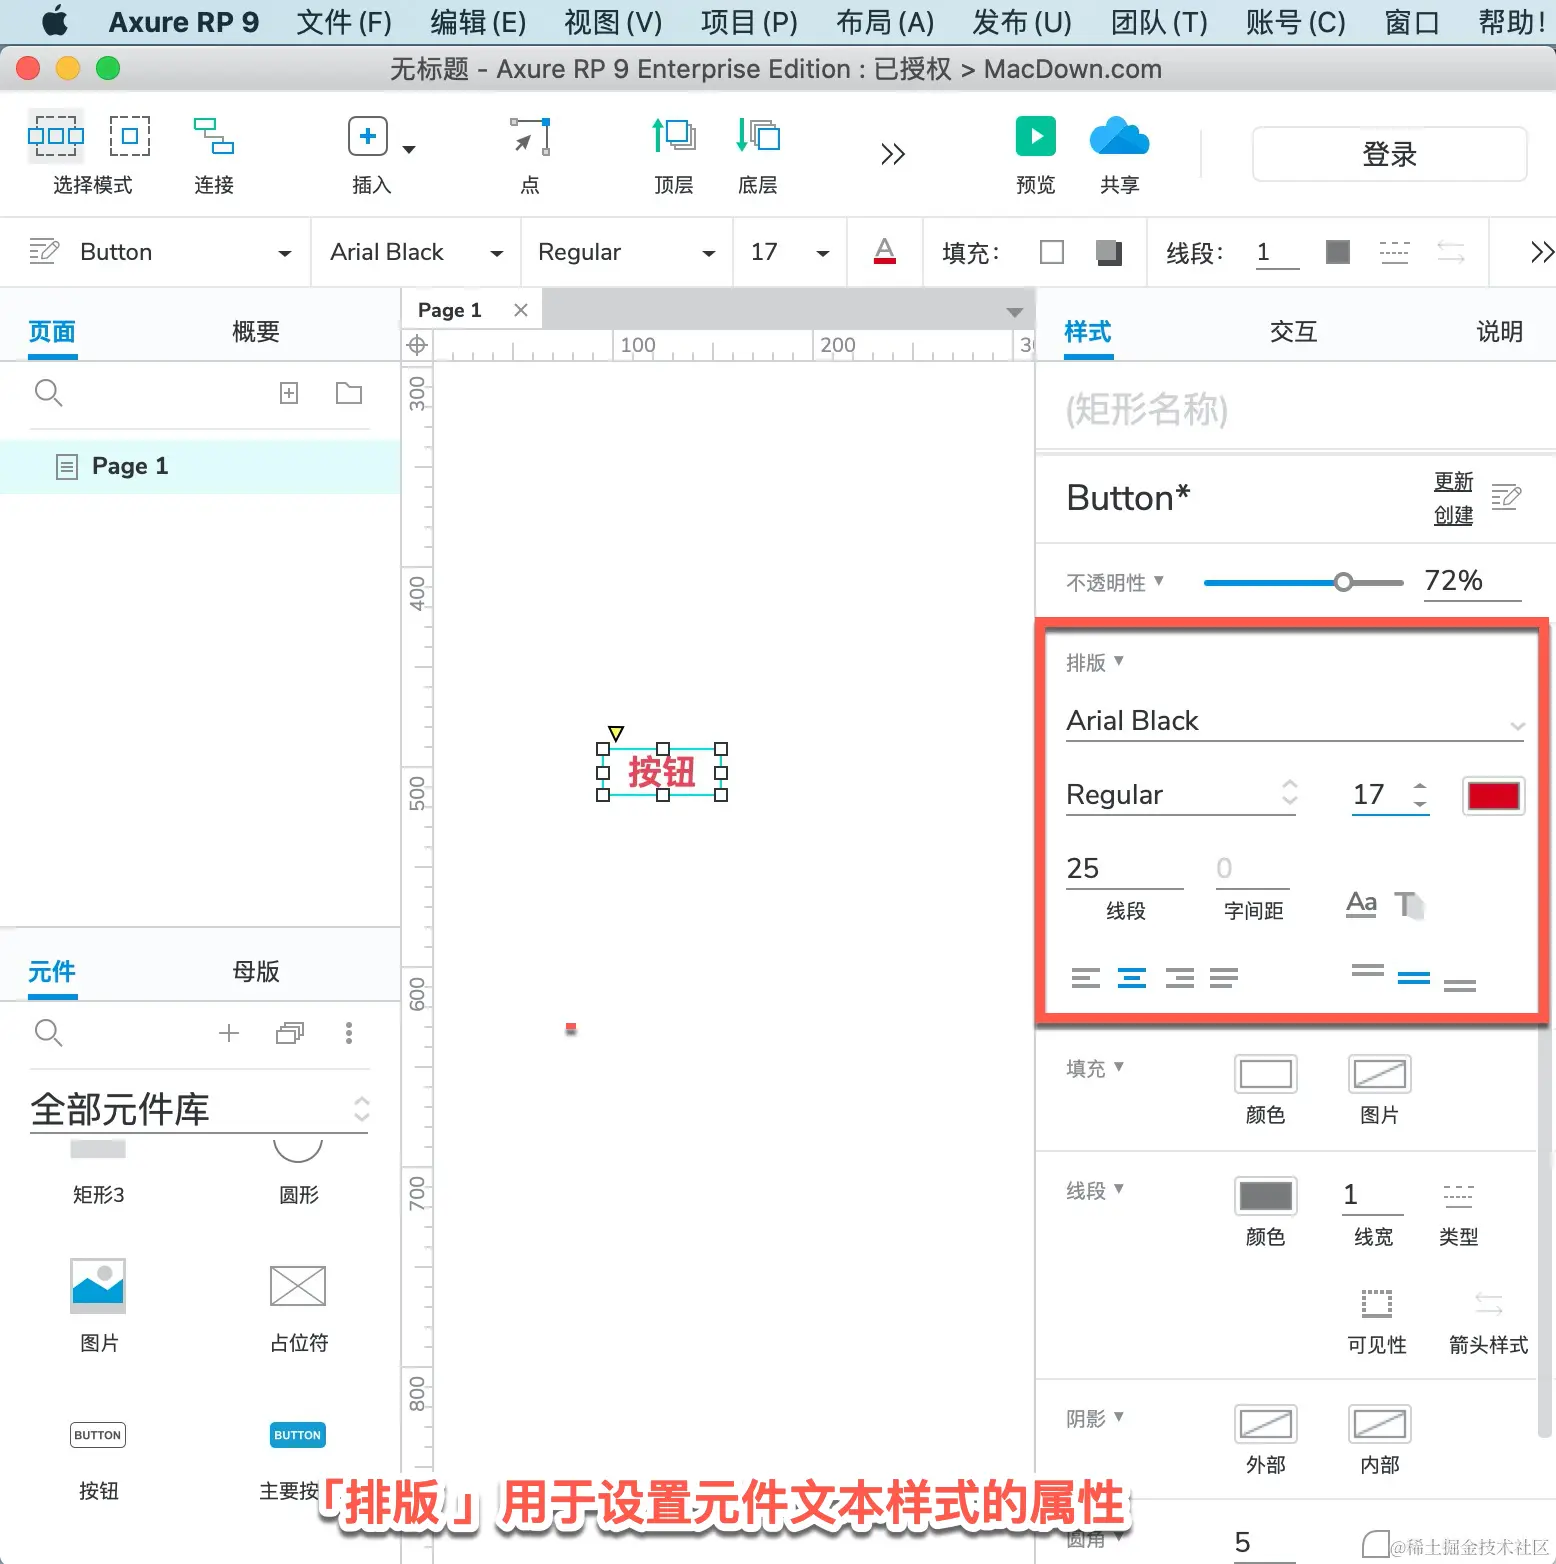Activate the Connect tool

pos(214,136)
